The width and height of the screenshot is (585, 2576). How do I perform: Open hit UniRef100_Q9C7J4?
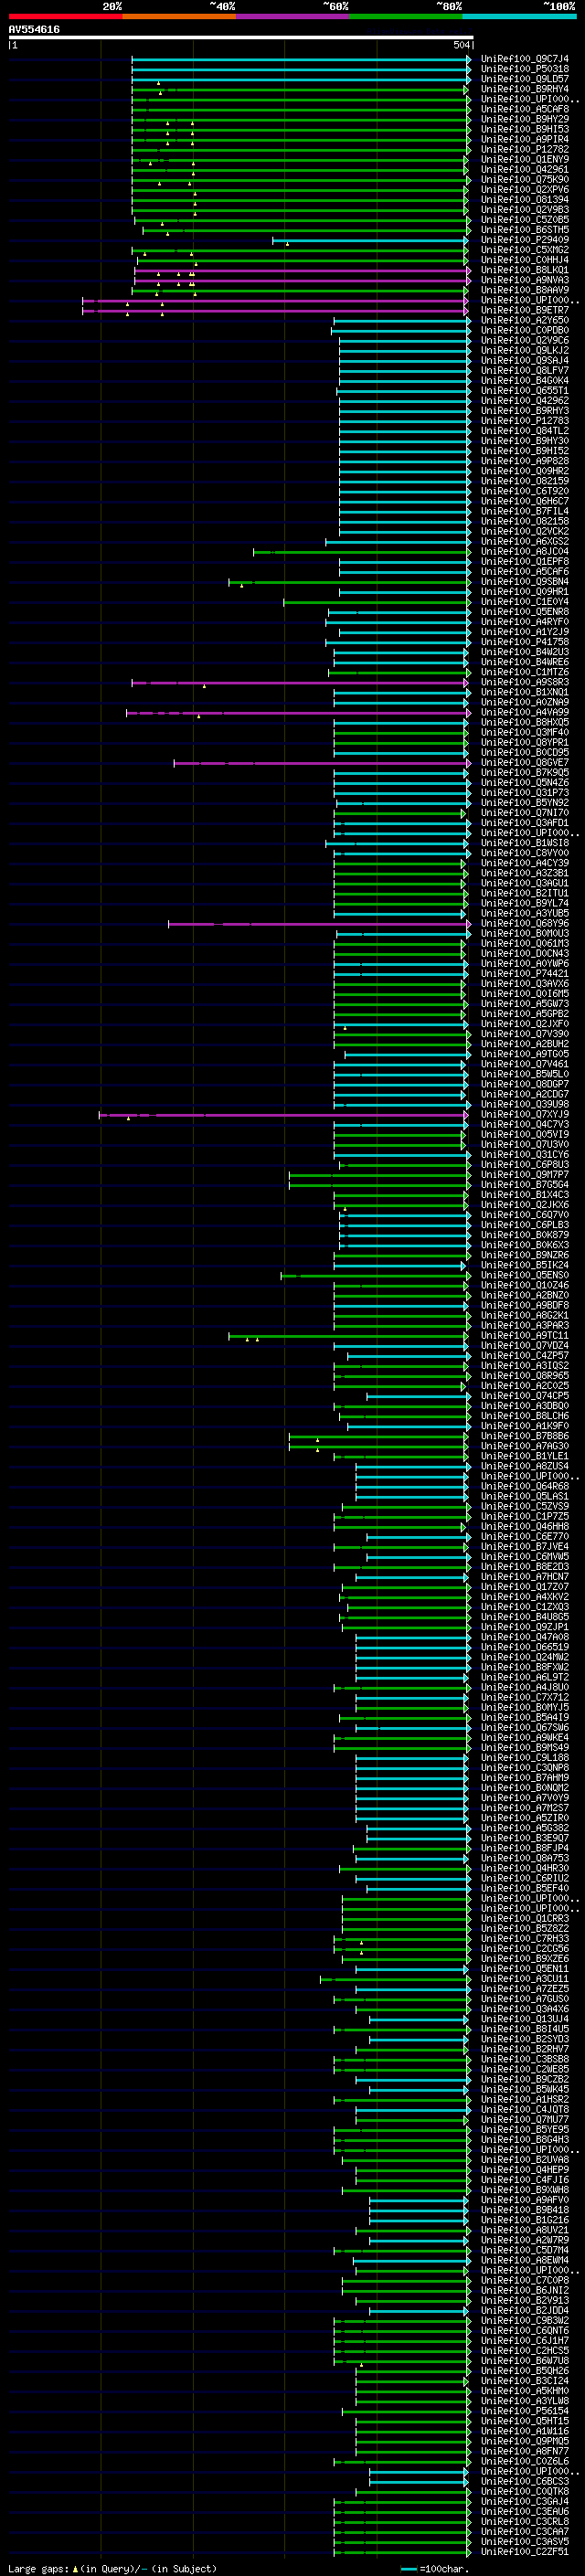524,59
